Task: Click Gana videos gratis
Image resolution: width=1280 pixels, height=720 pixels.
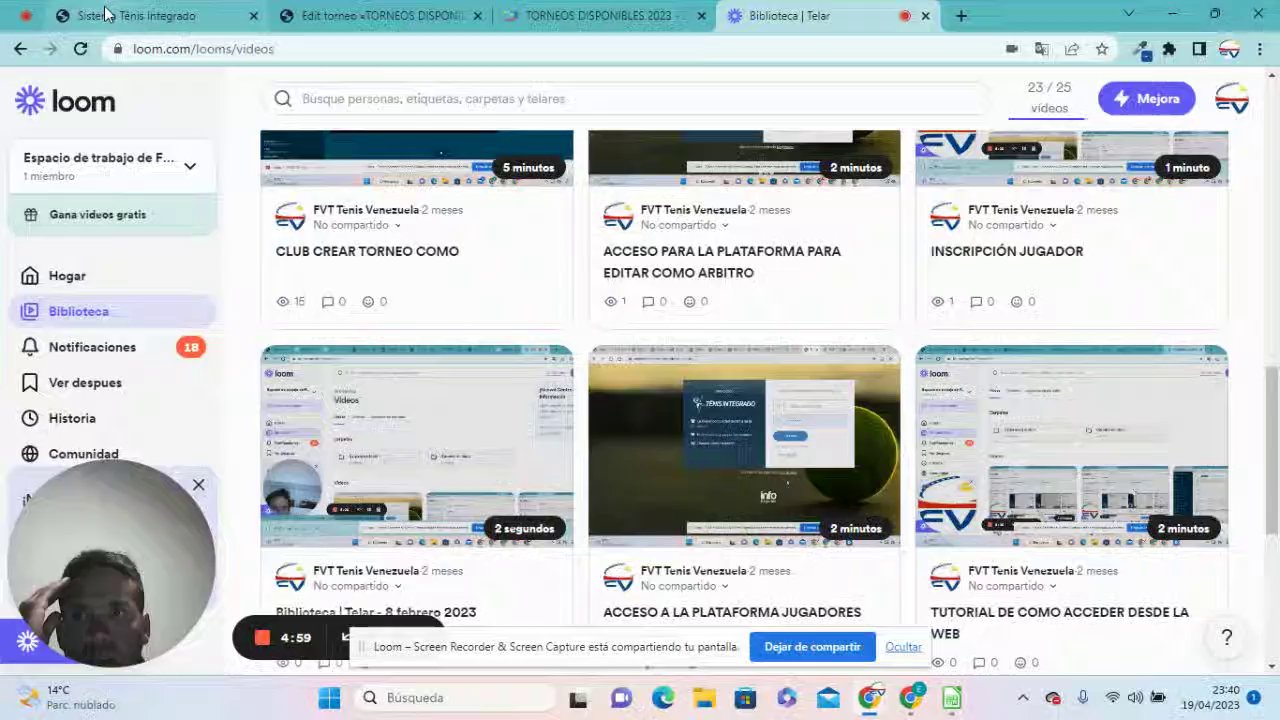Action: pos(97,214)
